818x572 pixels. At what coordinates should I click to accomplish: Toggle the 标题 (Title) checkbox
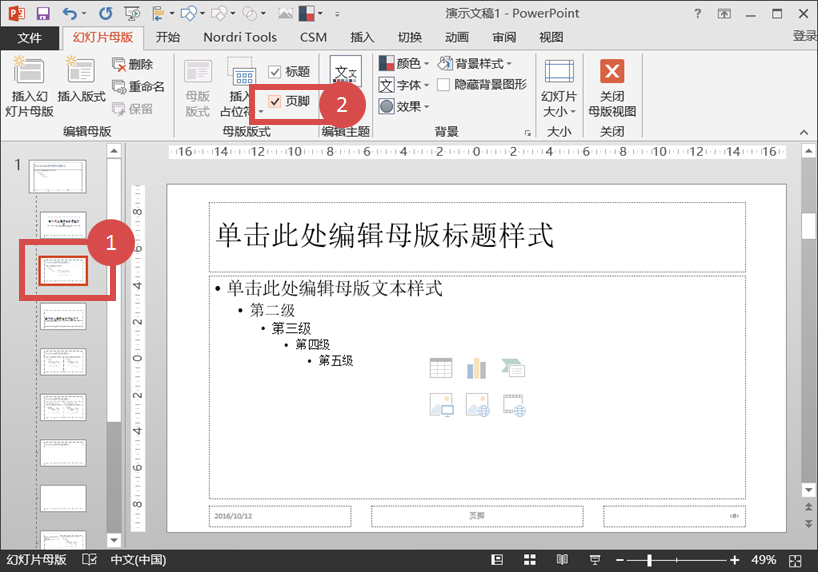[x=275, y=72]
